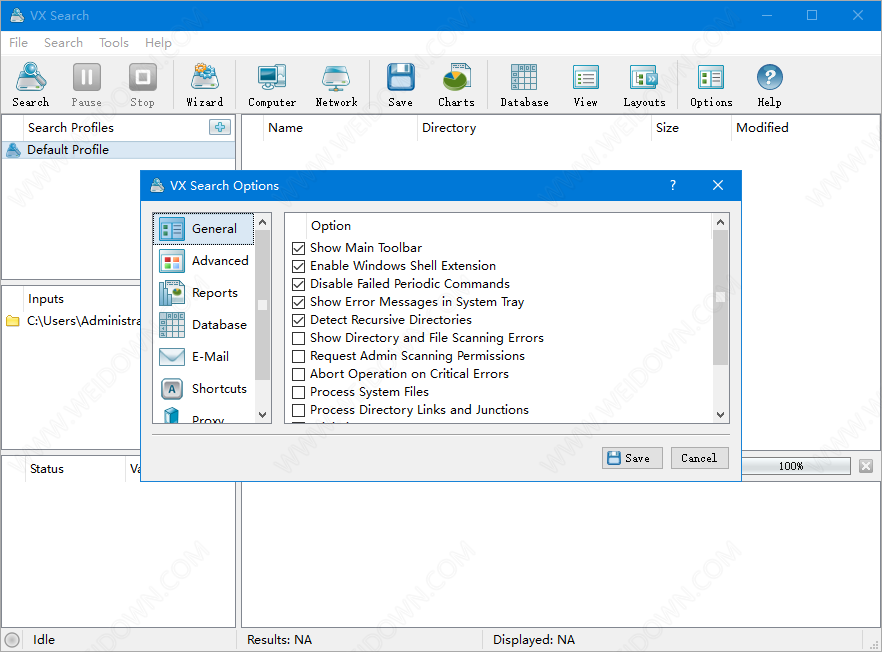Click the Displayed: NA status text

(534, 640)
